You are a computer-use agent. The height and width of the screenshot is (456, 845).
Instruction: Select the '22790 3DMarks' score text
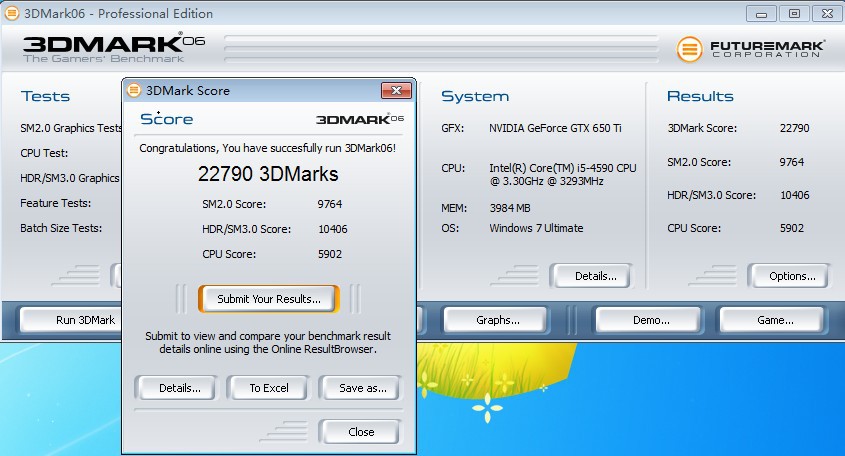coord(268,174)
